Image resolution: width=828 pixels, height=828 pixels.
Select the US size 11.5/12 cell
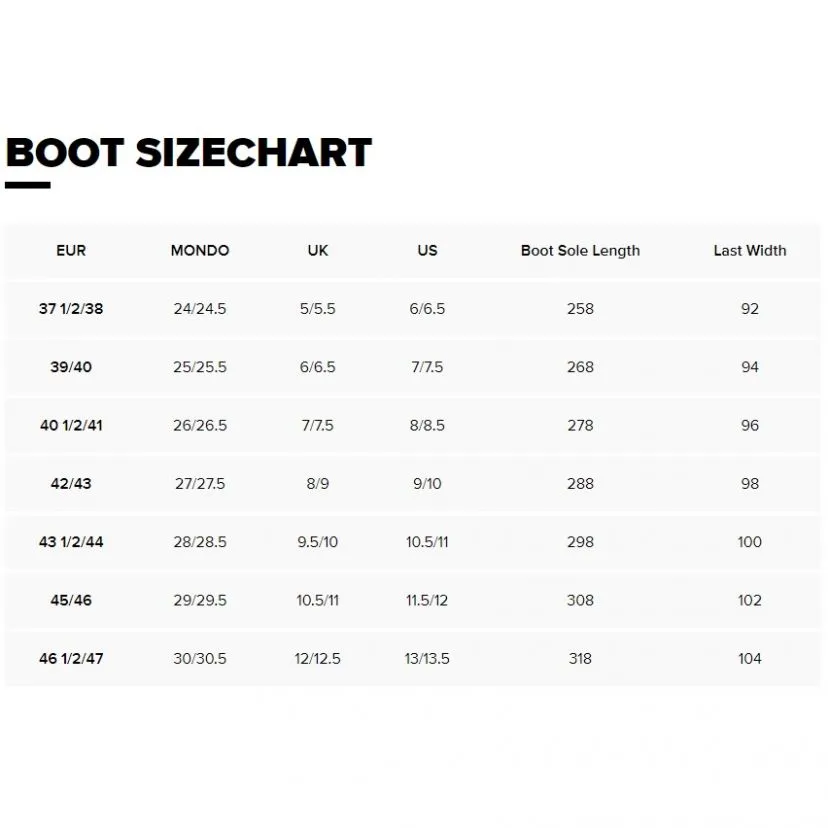(x=428, y=601)
